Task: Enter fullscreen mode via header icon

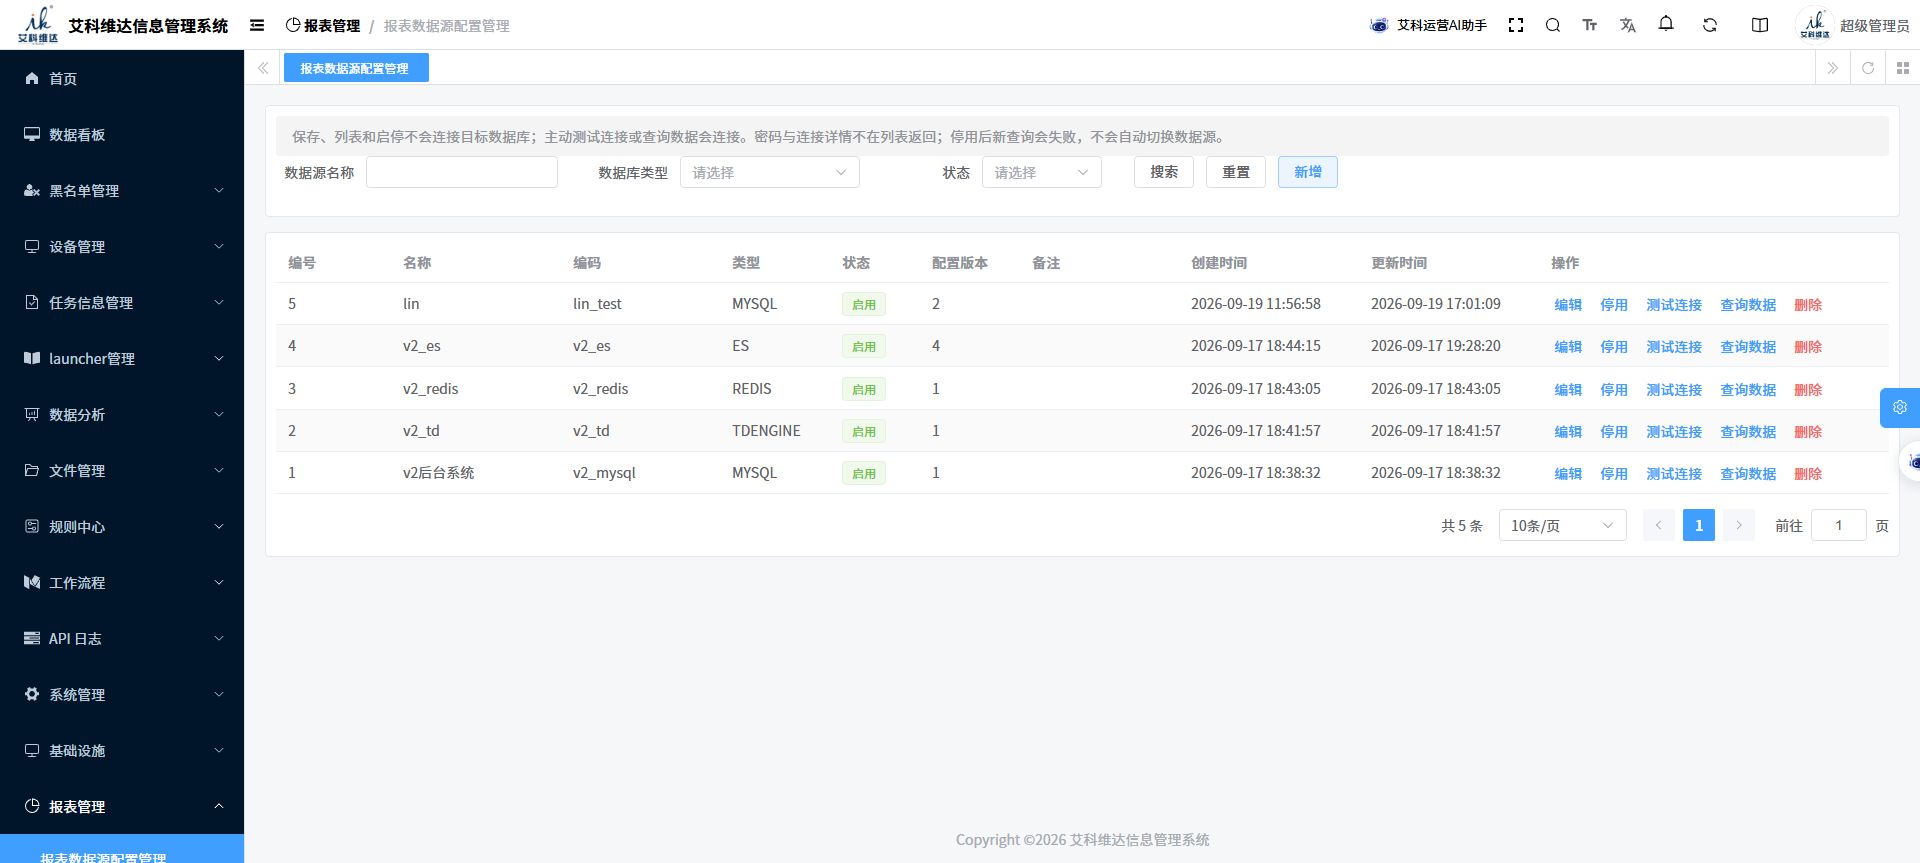Action: coord(1516,25)
